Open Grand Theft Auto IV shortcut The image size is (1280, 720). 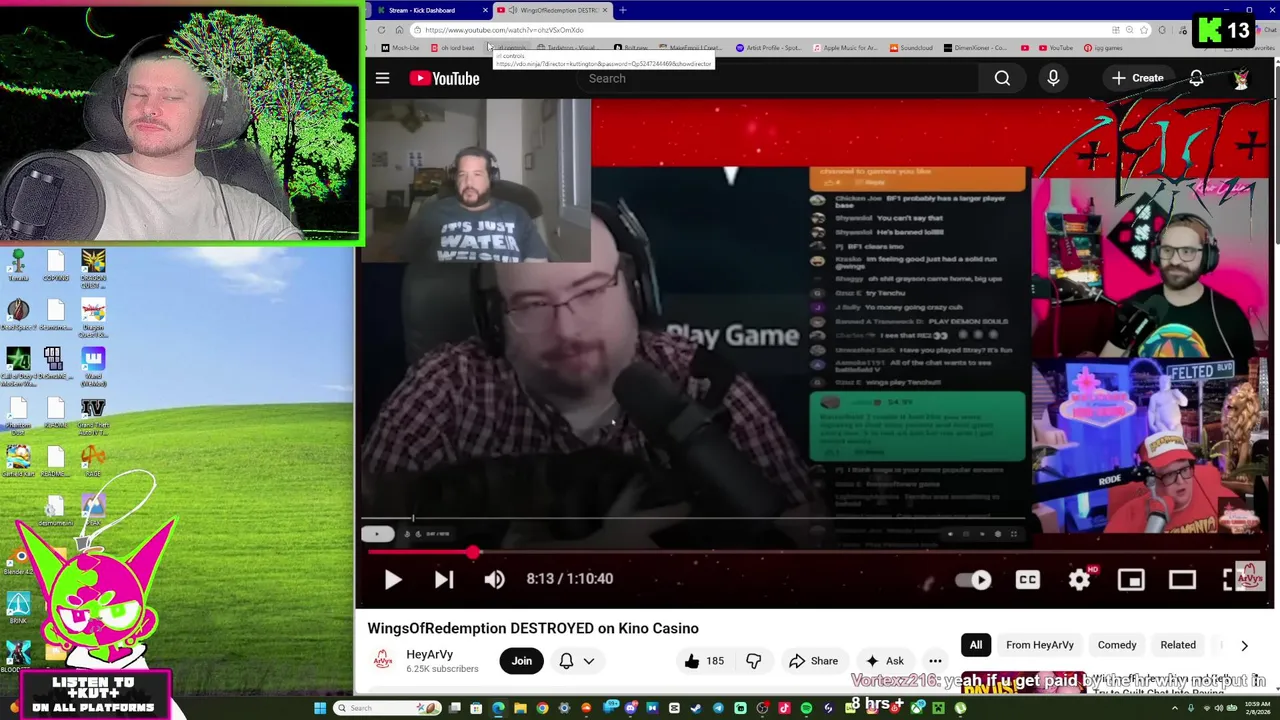tap(93, 416)
